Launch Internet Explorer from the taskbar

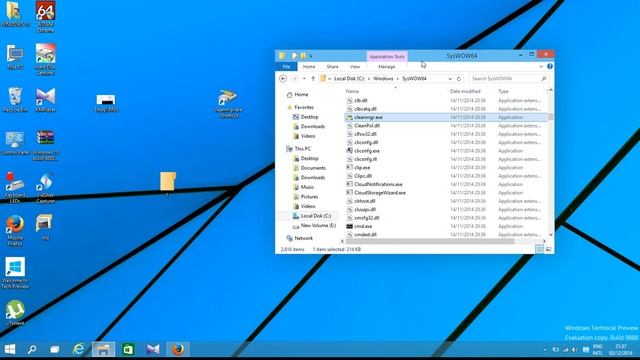(78, 349)
